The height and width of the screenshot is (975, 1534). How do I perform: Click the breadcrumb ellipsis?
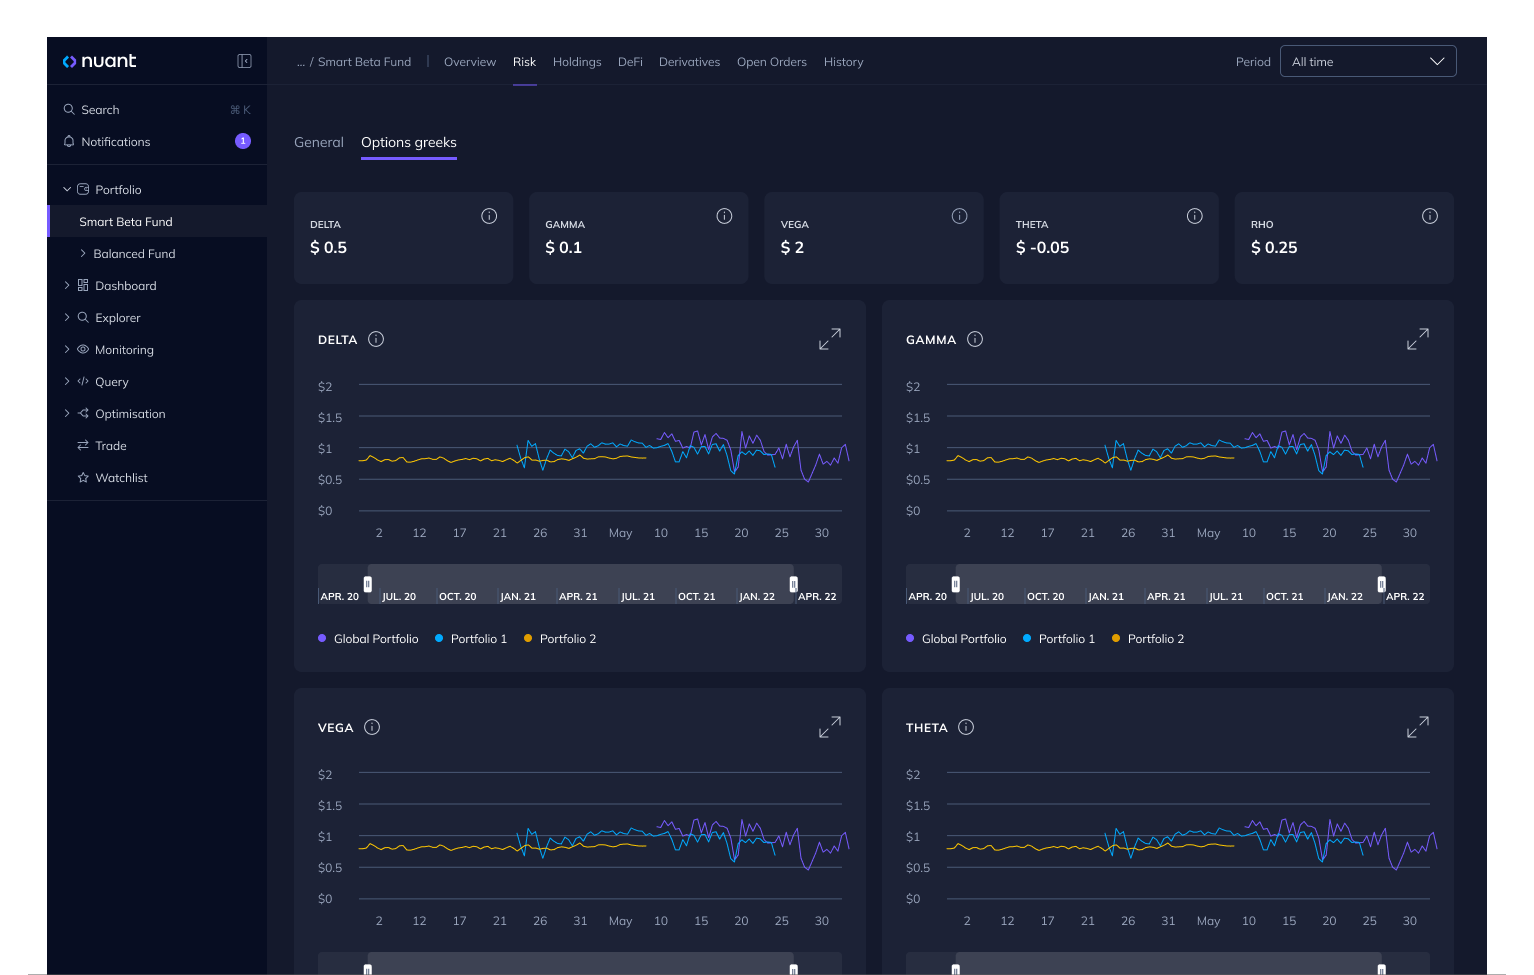[x=301, y=62]
